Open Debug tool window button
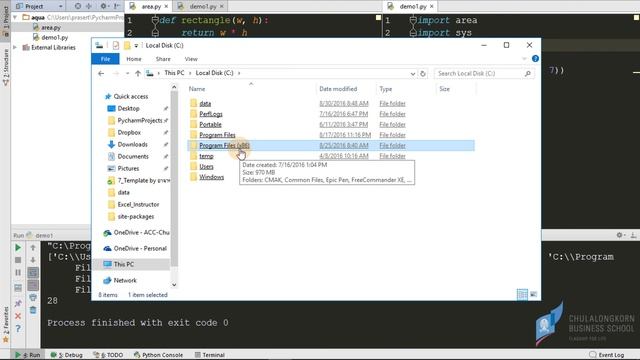 (x=67, y=355)
